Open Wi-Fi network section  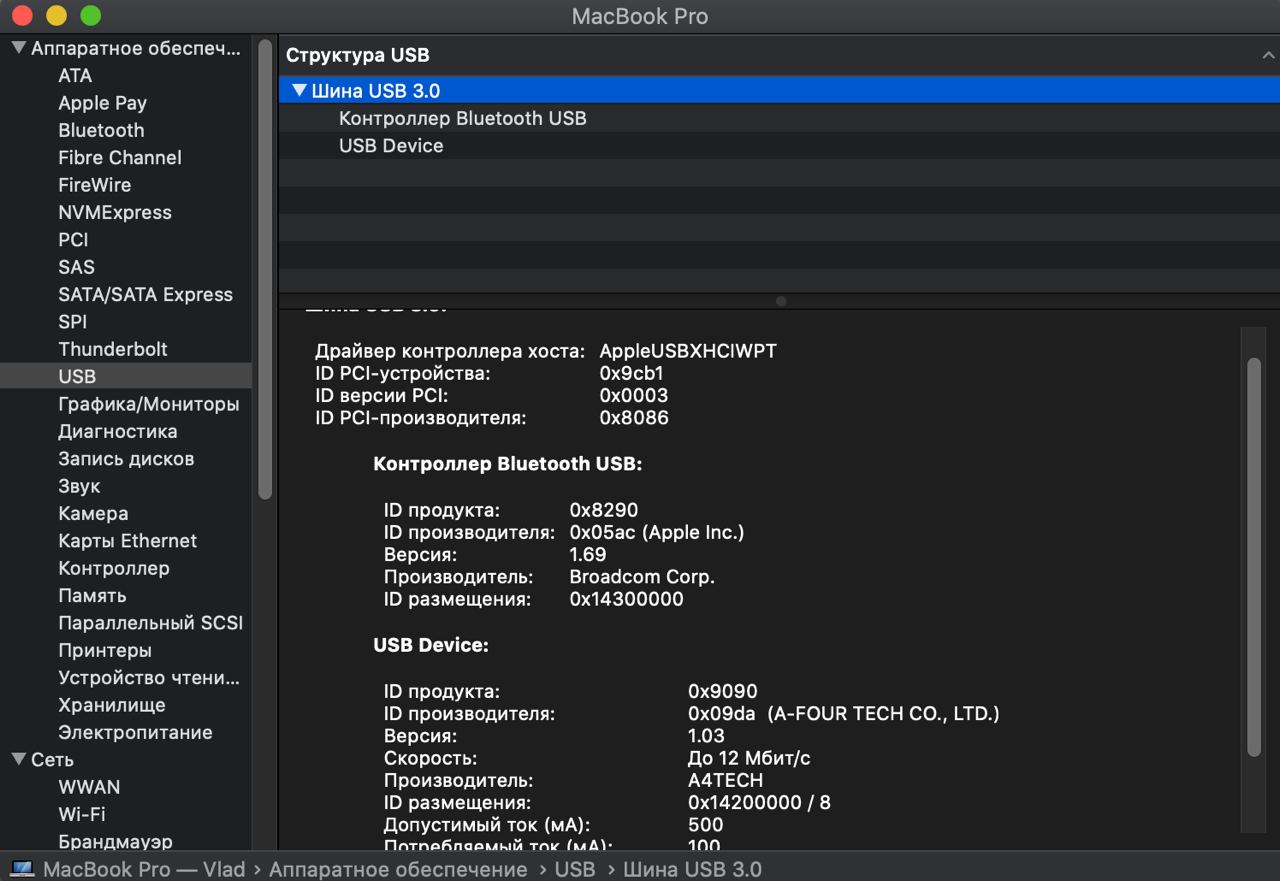[x=82, y=814]
